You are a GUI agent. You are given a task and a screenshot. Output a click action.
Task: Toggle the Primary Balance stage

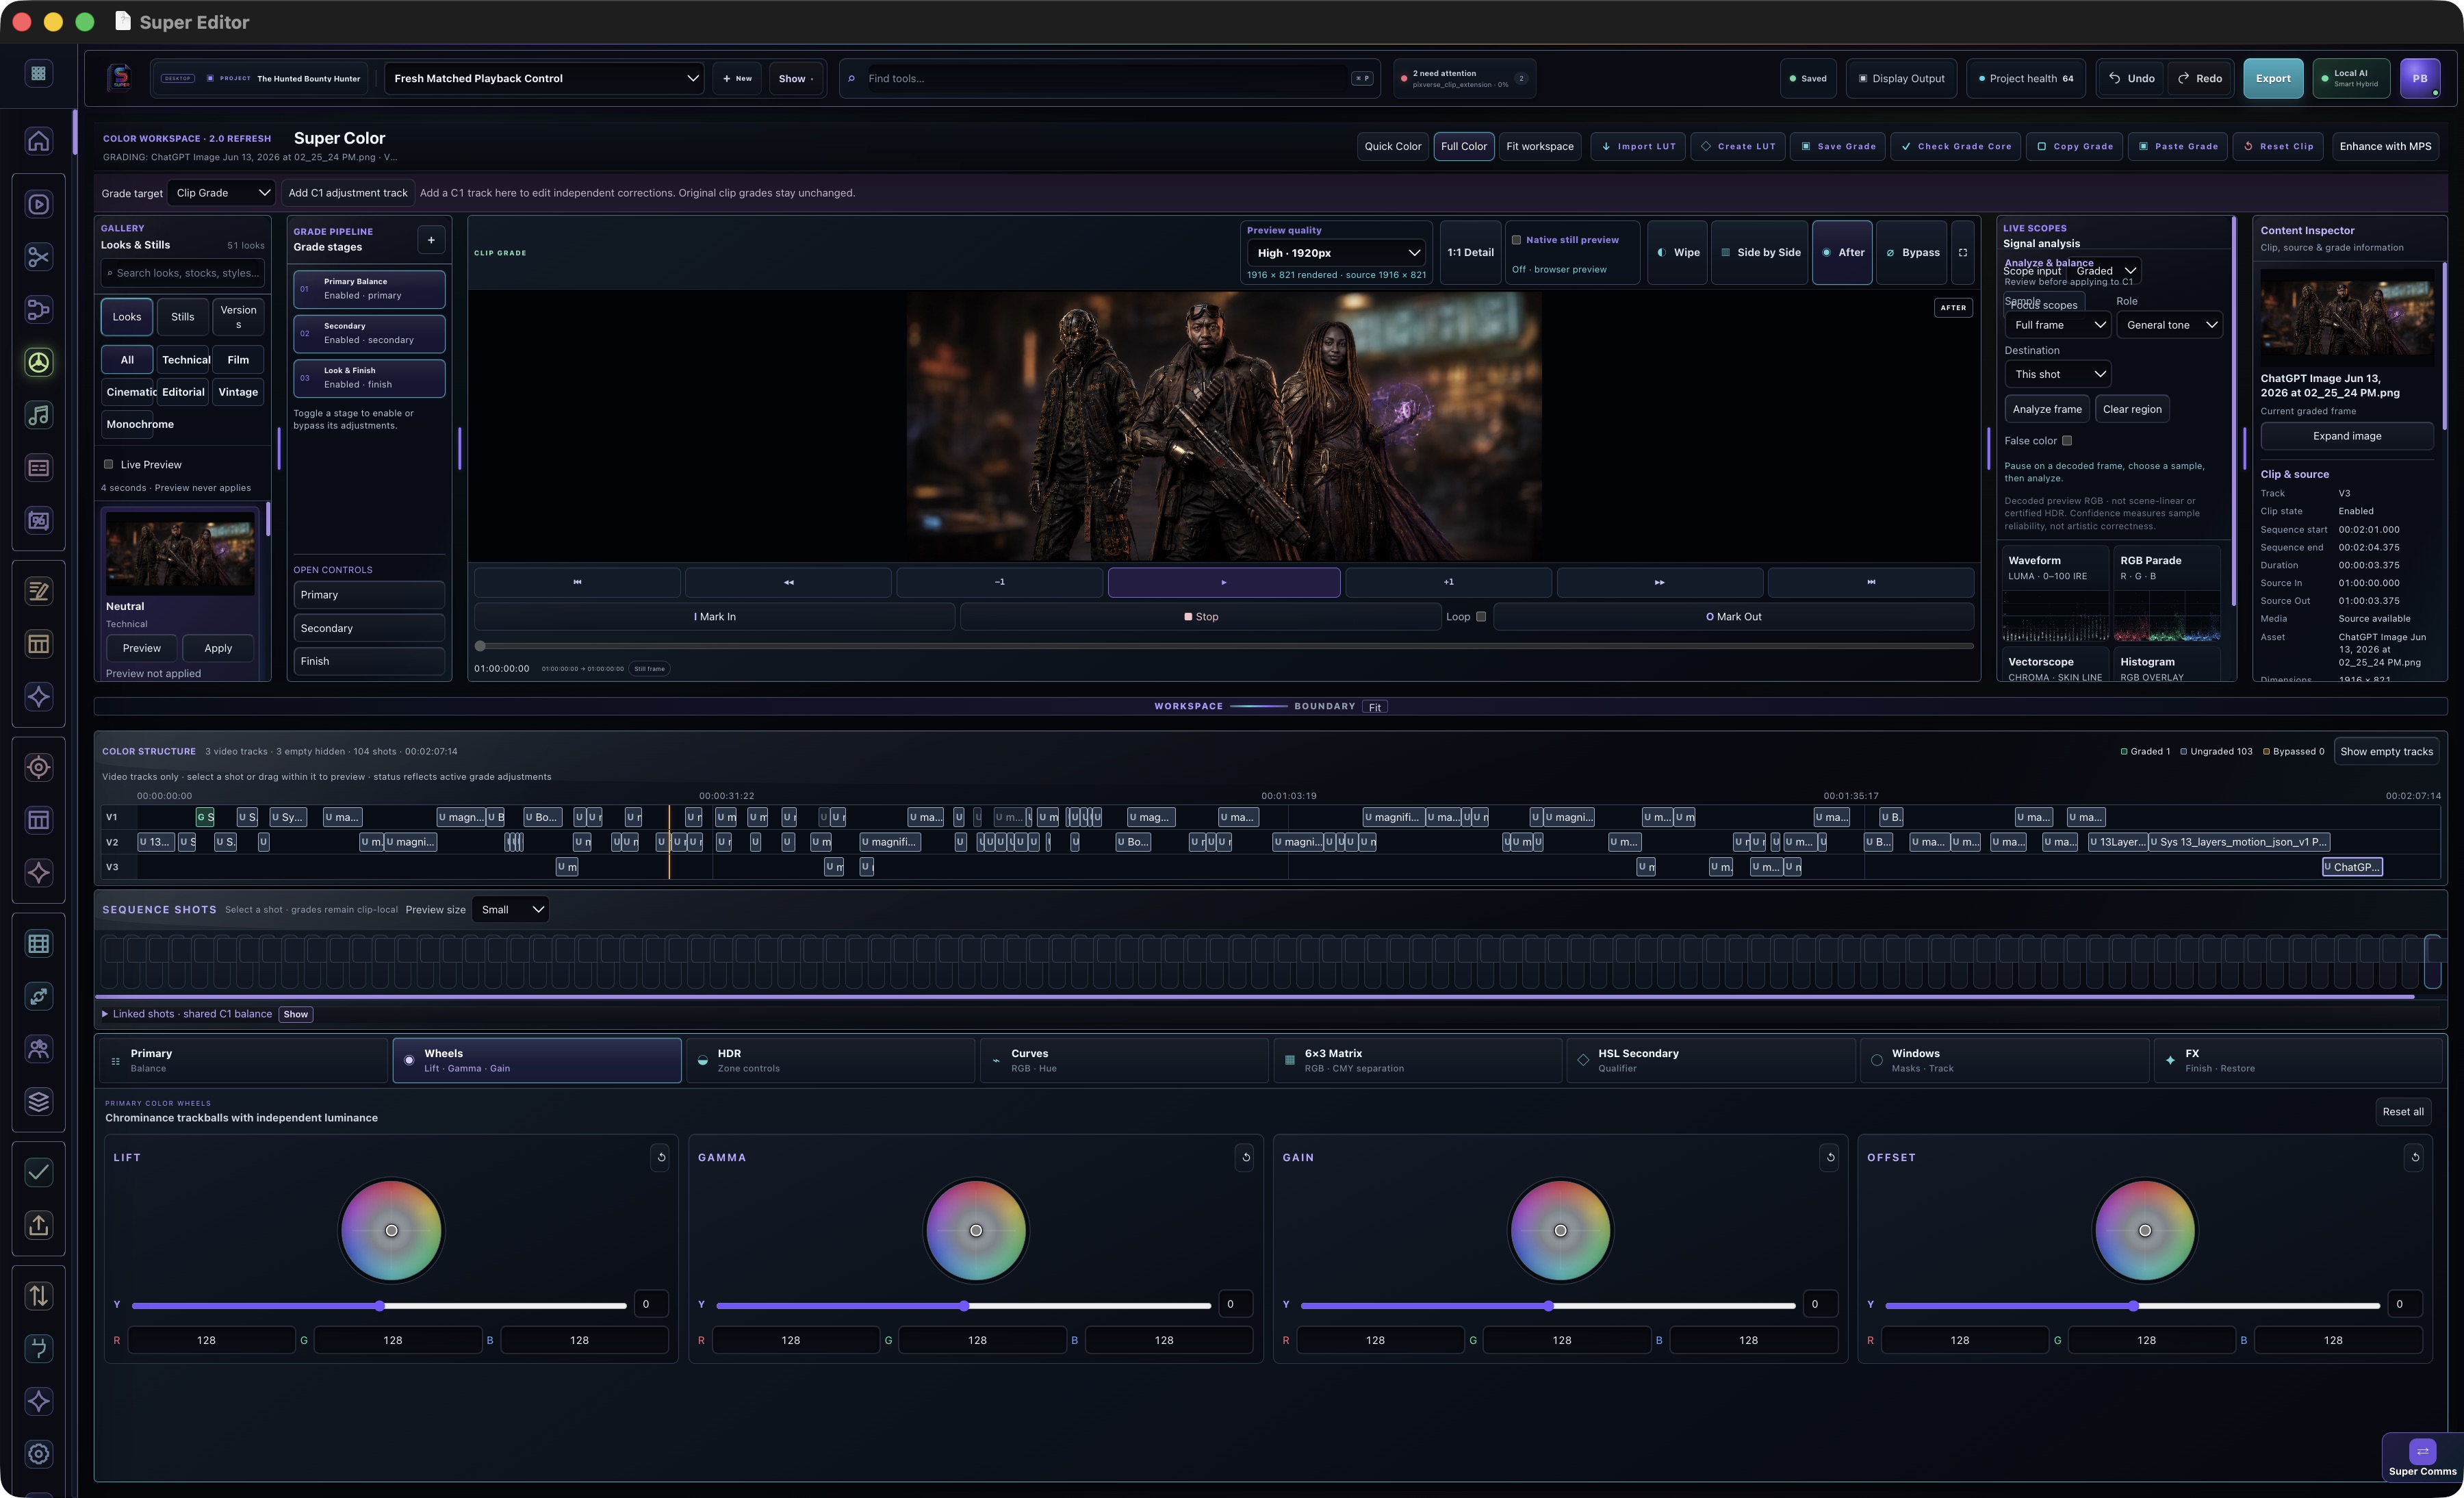(x=369, y=289)
